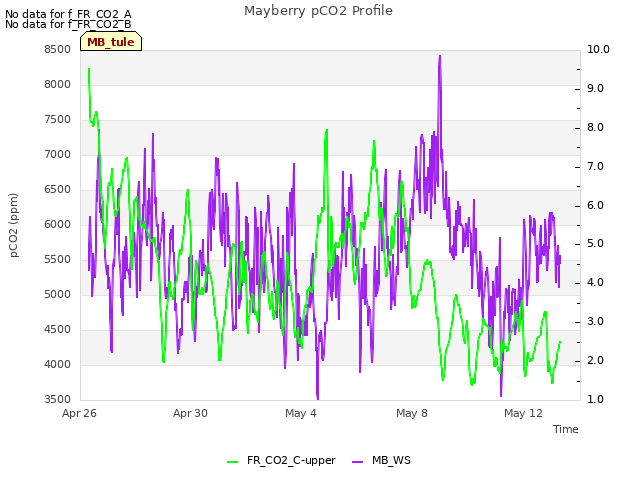Screen dimensions: 640x480
Task: Click the 7000 left axis value
Action: pos(58,155)
